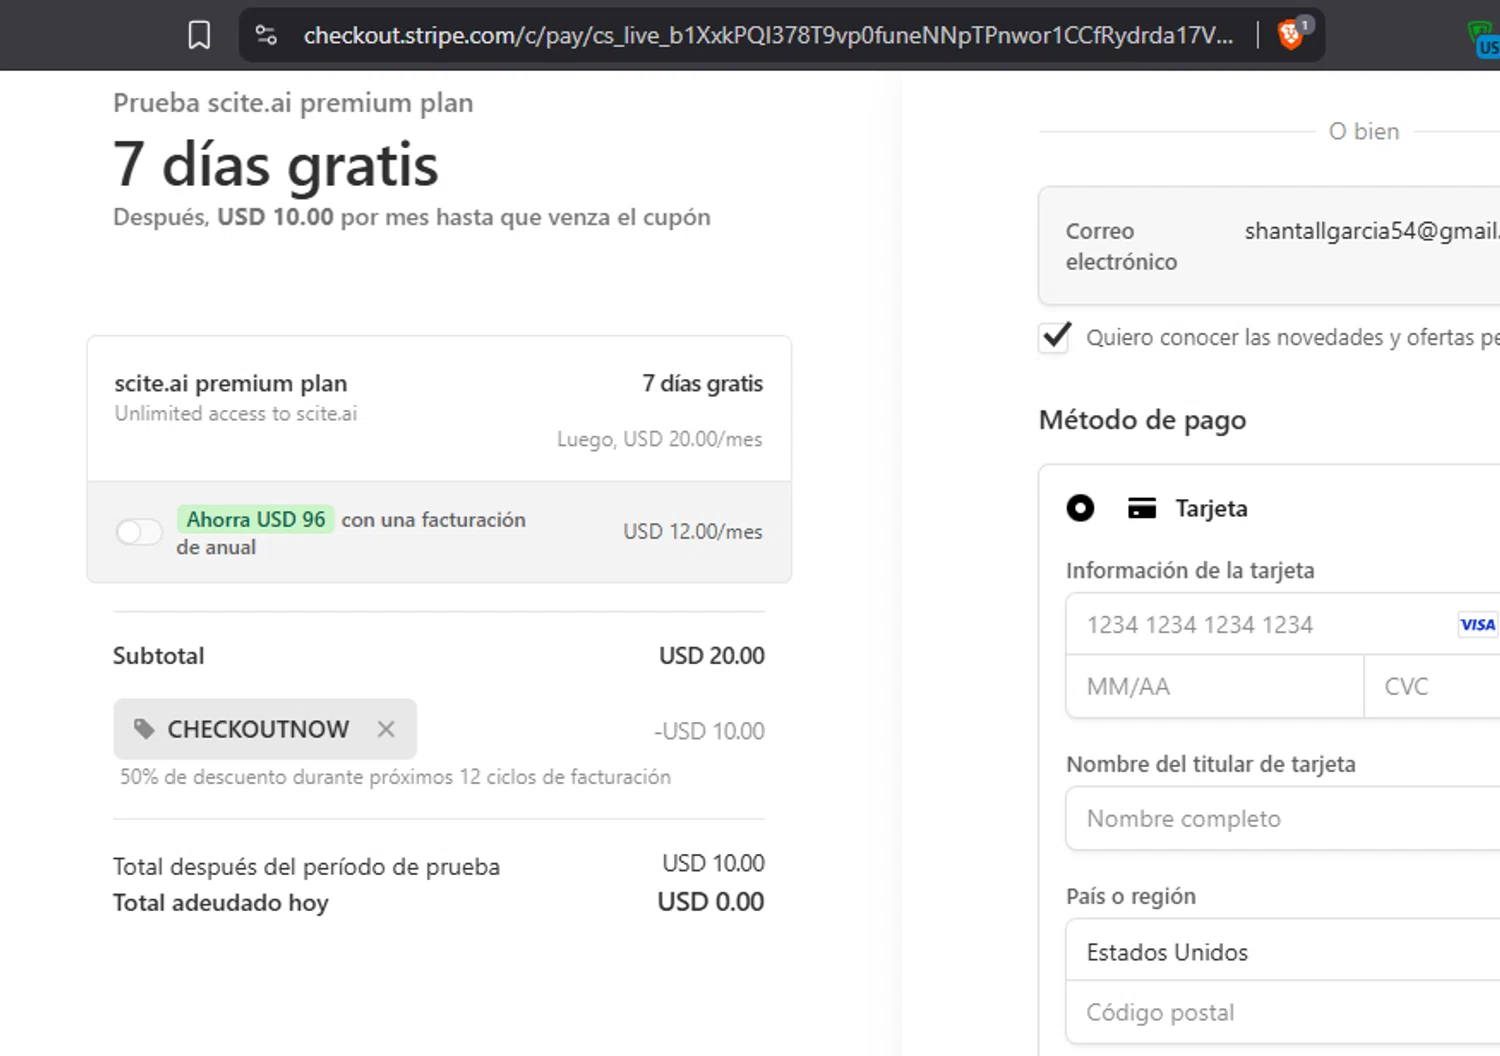Click the credit card icon next to Tarjeta
This screenshot has width=1500, height=1056.
(1142, 508)
